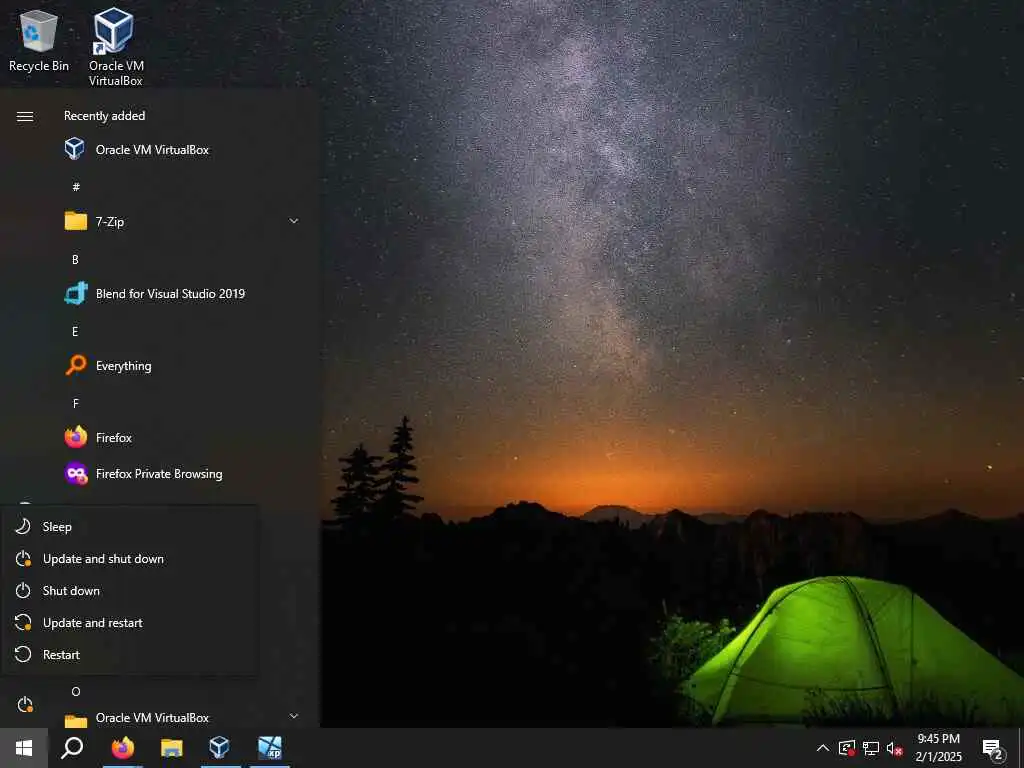Viewport: 1024px width, 768px height.
Task: Expand Oracle VM VirtualBox folder chevron
Action: (294, 716)
